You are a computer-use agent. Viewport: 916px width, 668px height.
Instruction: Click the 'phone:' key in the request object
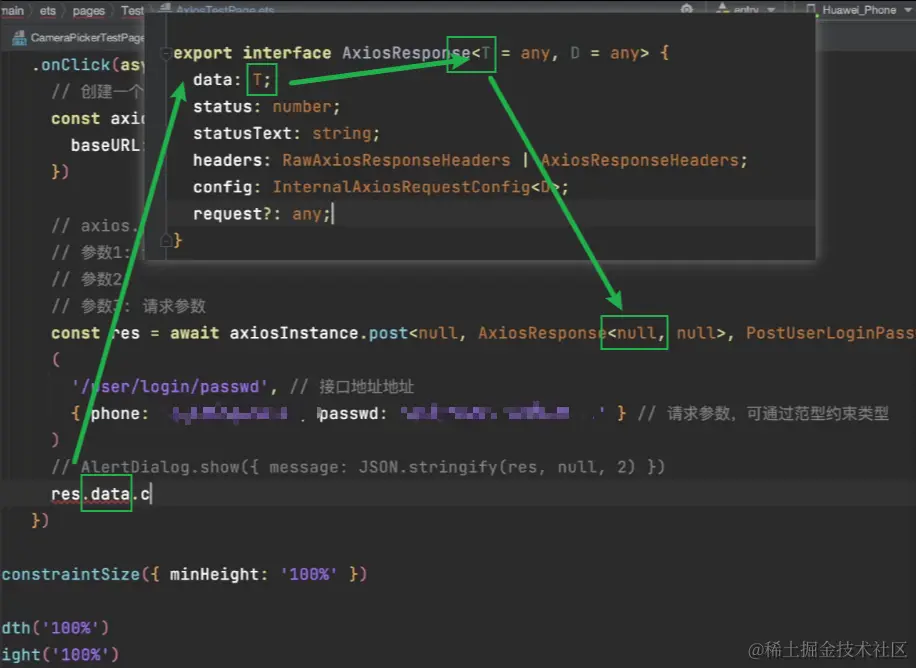(x=119, y=414)
